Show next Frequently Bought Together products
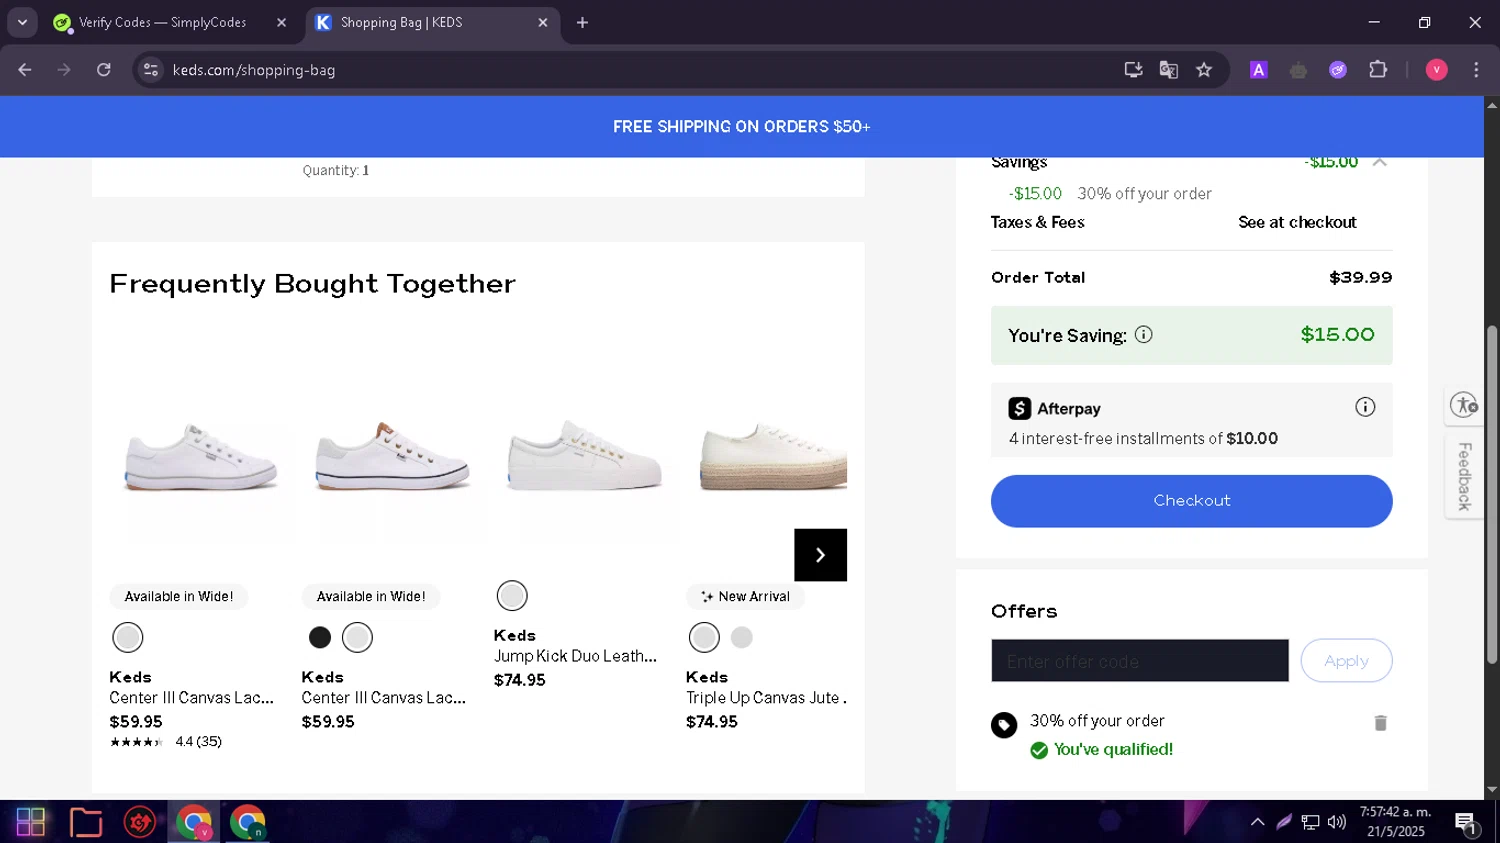 coord(820,555)
